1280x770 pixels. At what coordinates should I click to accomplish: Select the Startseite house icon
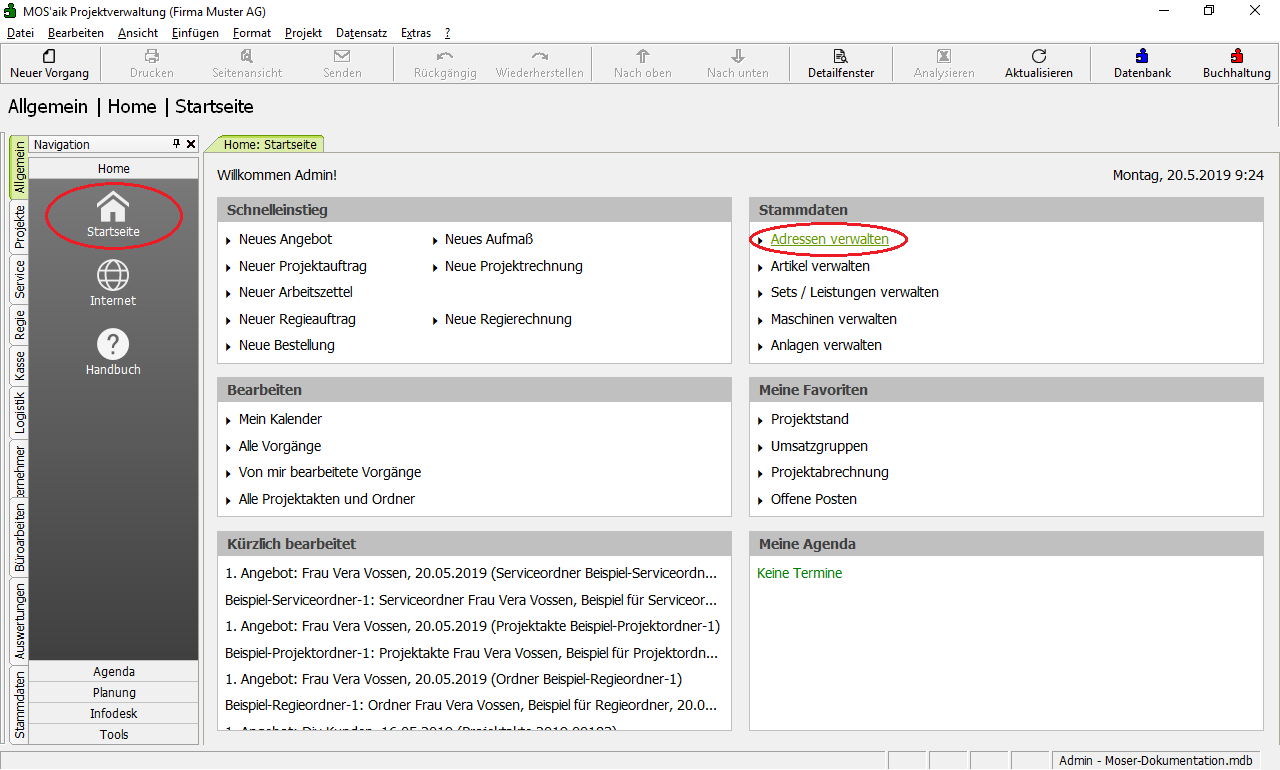point(113,207)
